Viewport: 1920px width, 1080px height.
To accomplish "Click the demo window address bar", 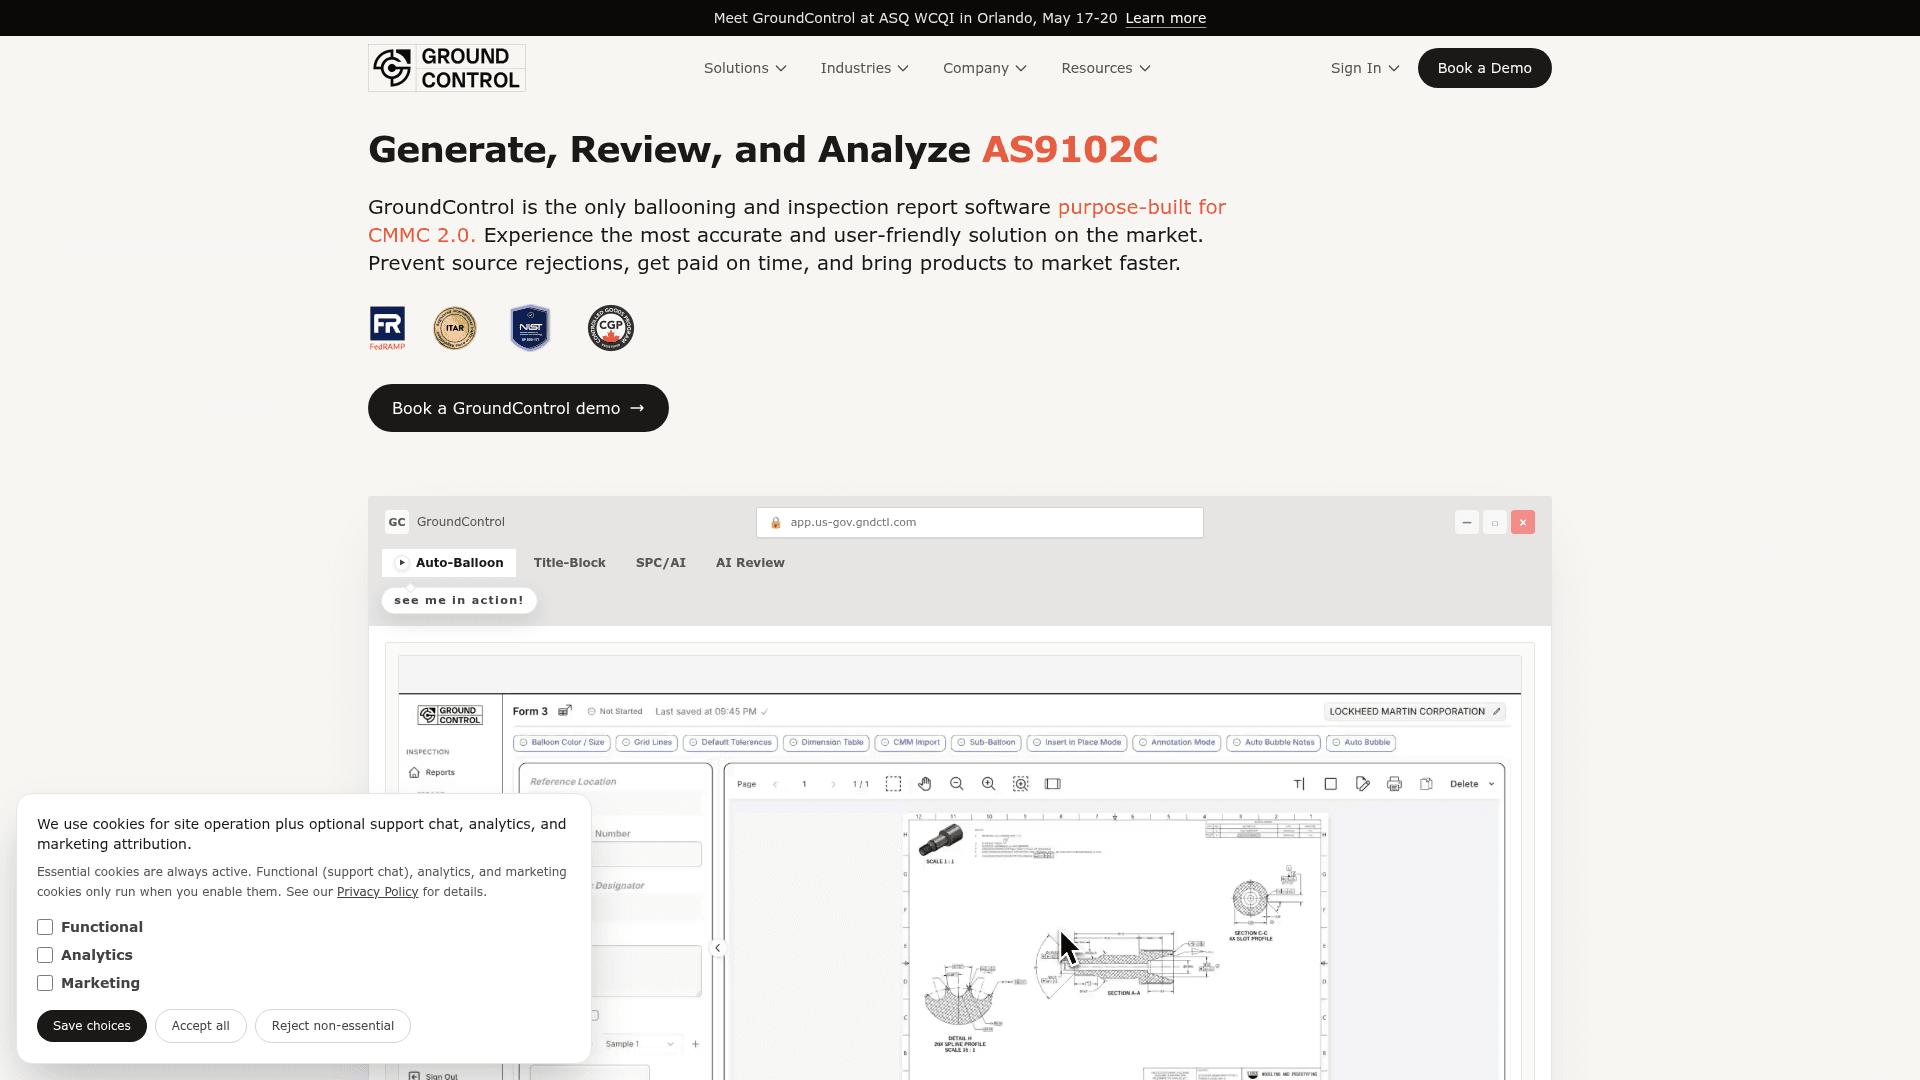I will [x=980, y=522].
